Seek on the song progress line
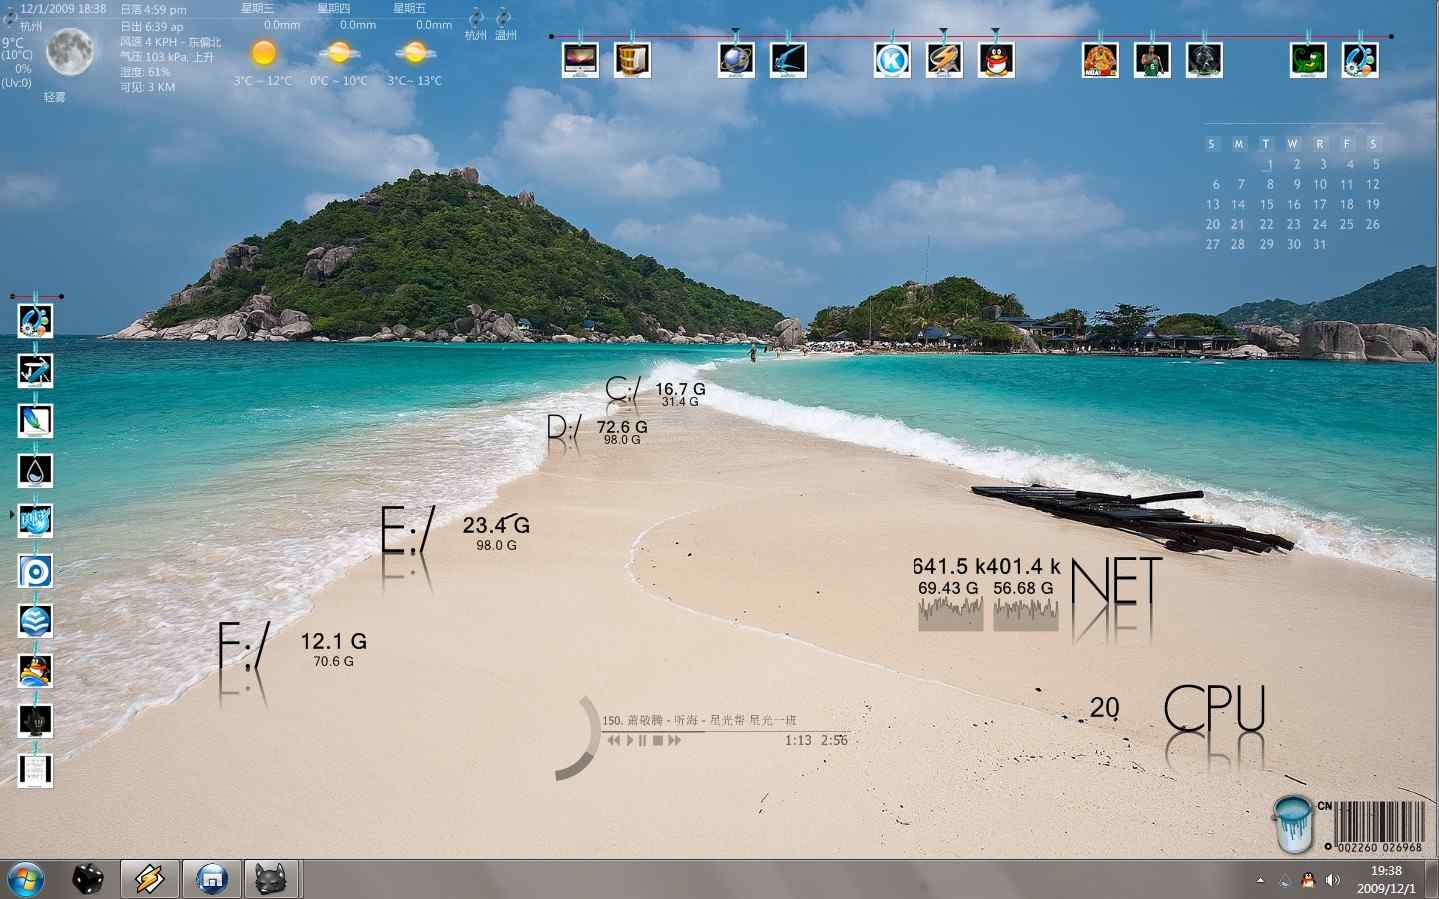 point(726,732)
